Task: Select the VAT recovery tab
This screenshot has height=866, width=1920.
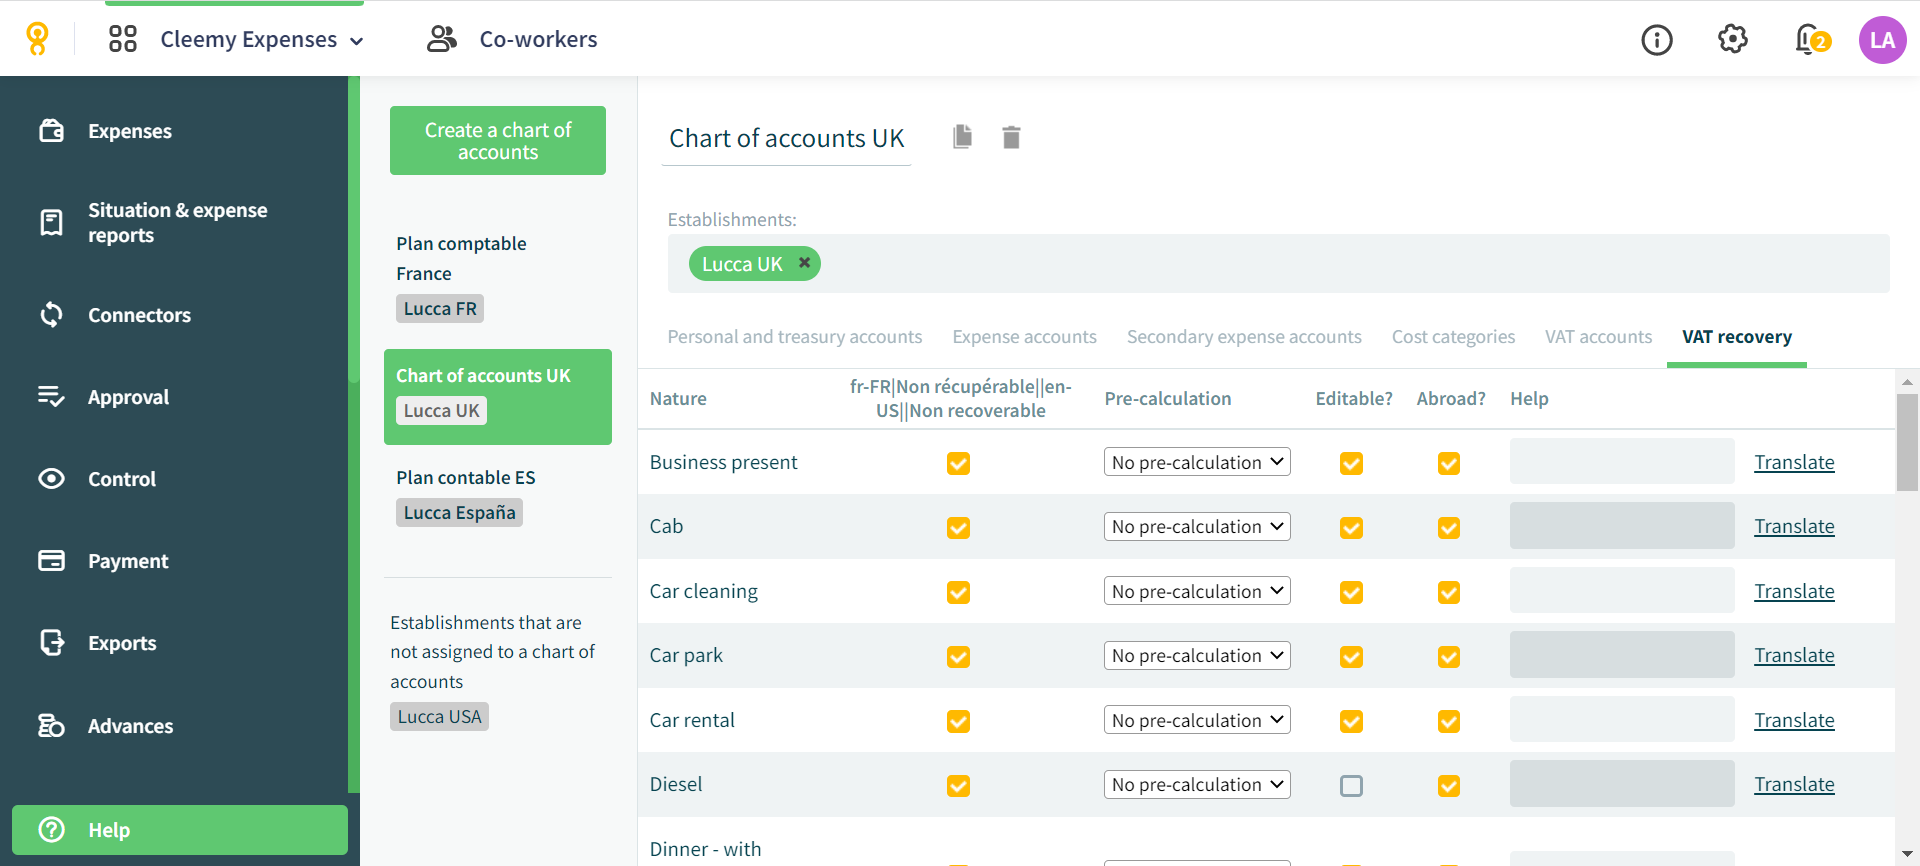Action: [1737, 337]
